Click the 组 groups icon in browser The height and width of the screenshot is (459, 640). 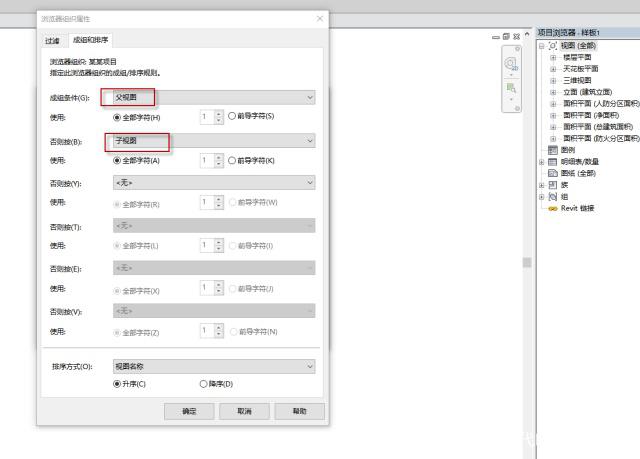[x=553, y=196]
